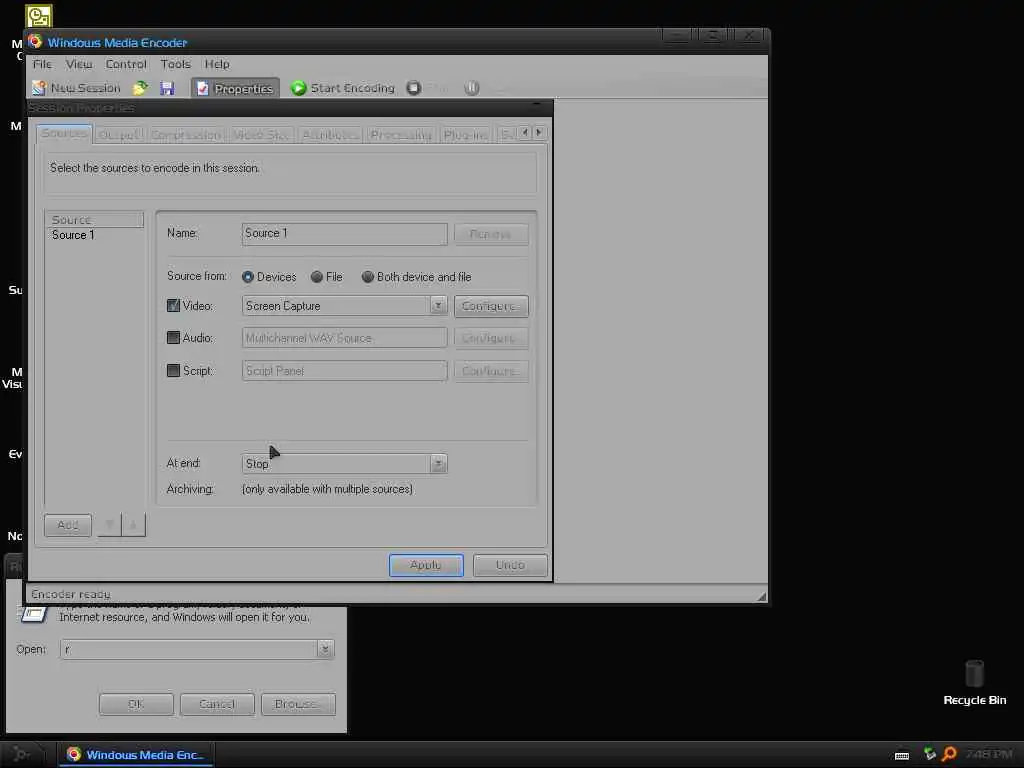Screen dimensions: 1024x768
Task: Click the Pause encoding toolbar icon
Action: pos(472,88)
